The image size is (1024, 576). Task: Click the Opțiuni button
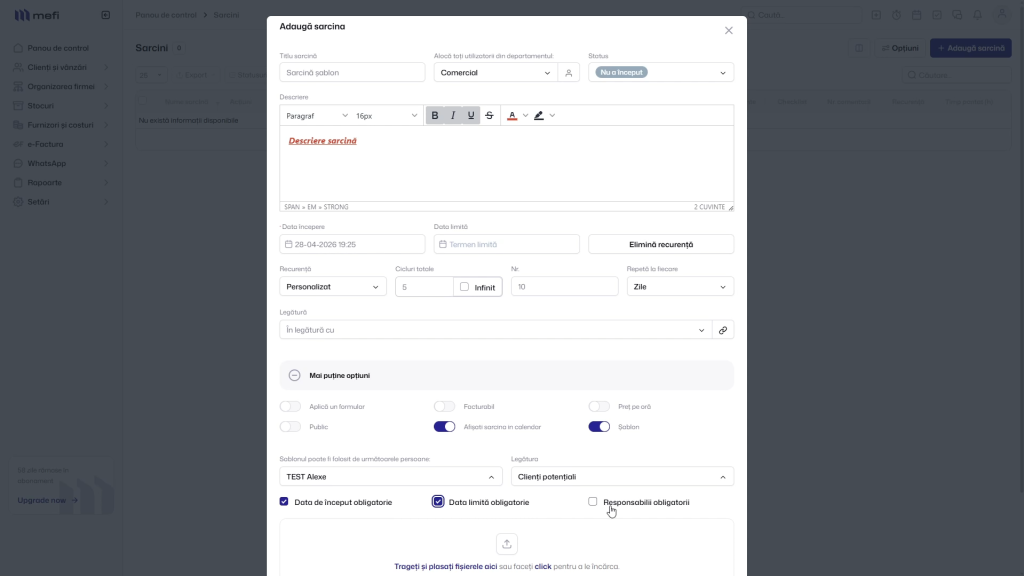click(x=901, y=48)
